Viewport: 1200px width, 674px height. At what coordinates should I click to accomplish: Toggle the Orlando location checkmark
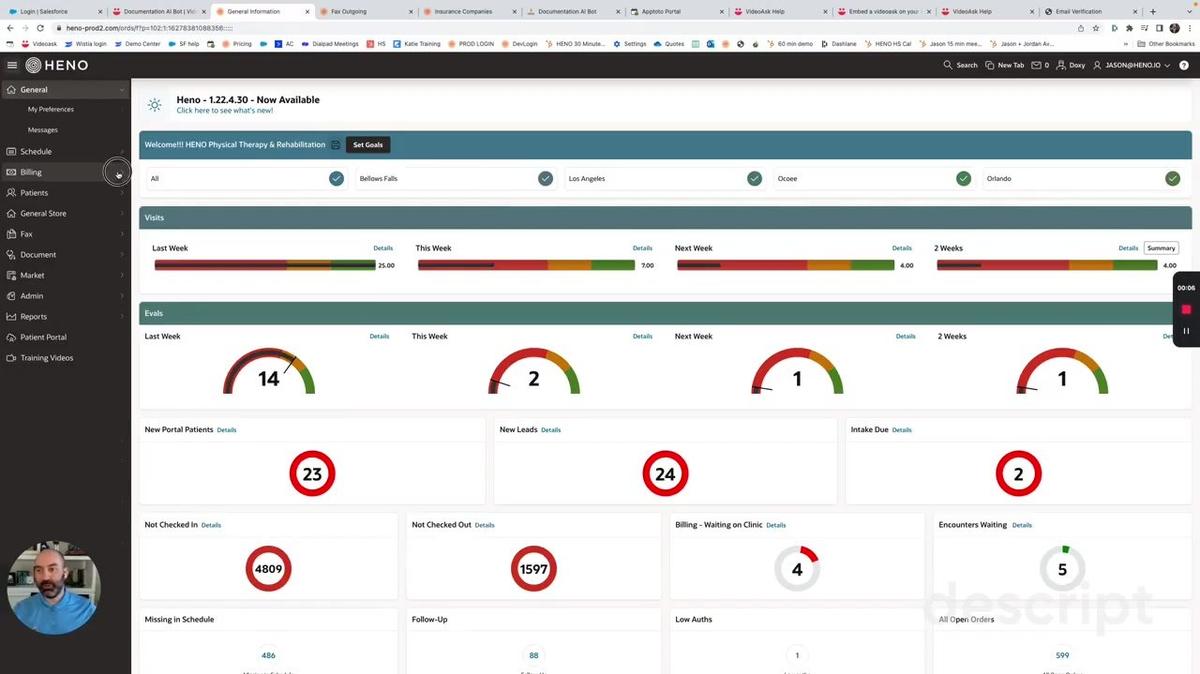point(1172,179)
